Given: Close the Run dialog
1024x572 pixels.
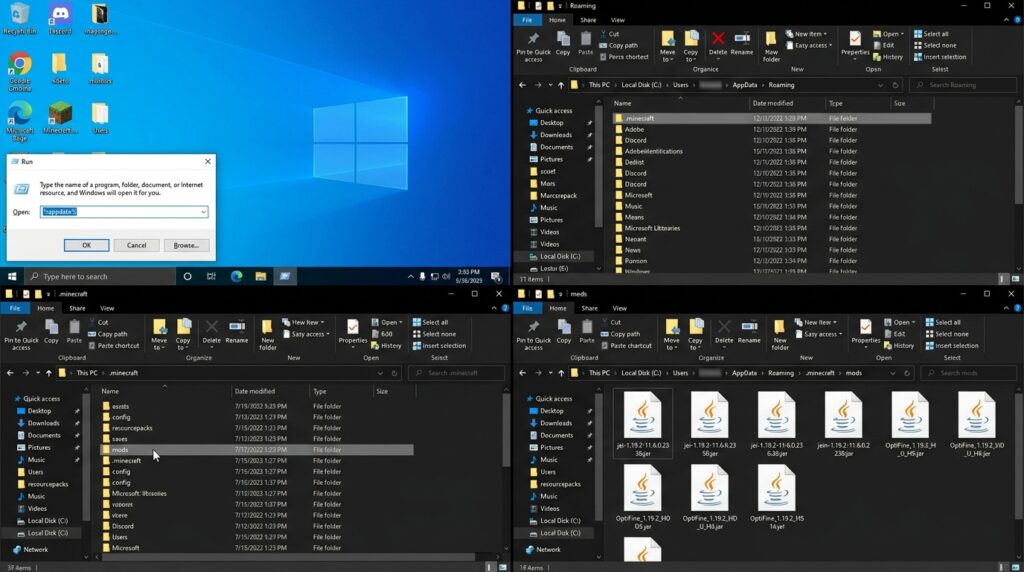Looking at the screenshot, I should (208, 161).
